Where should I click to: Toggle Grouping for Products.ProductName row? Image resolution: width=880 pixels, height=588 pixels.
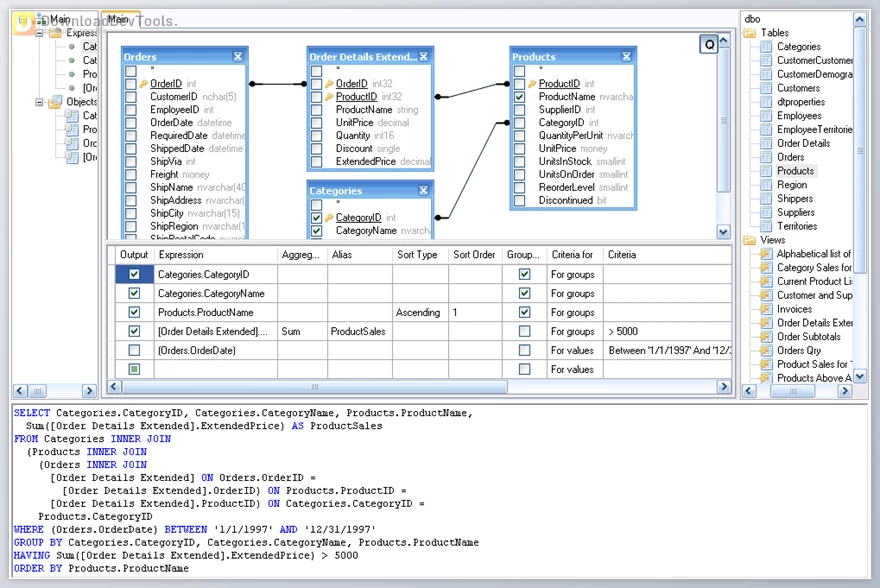(524, 313)
